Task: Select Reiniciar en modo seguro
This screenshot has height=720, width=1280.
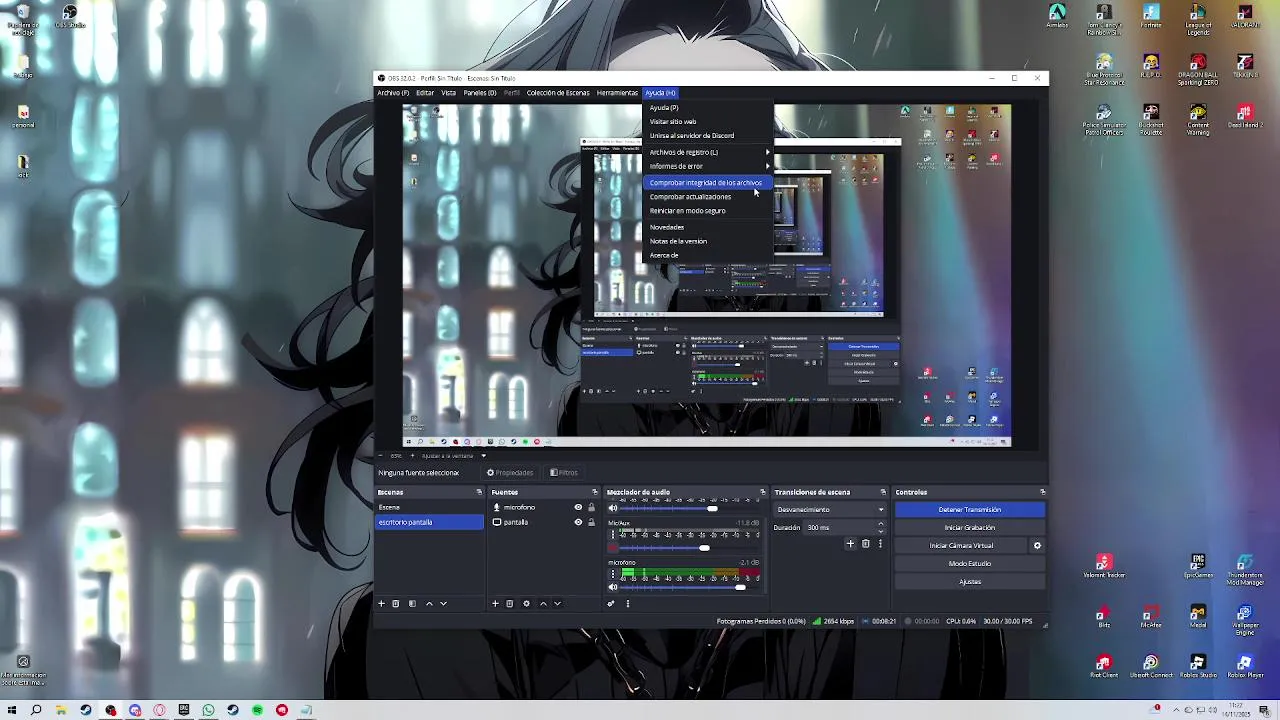Action: tap(708, 211)
